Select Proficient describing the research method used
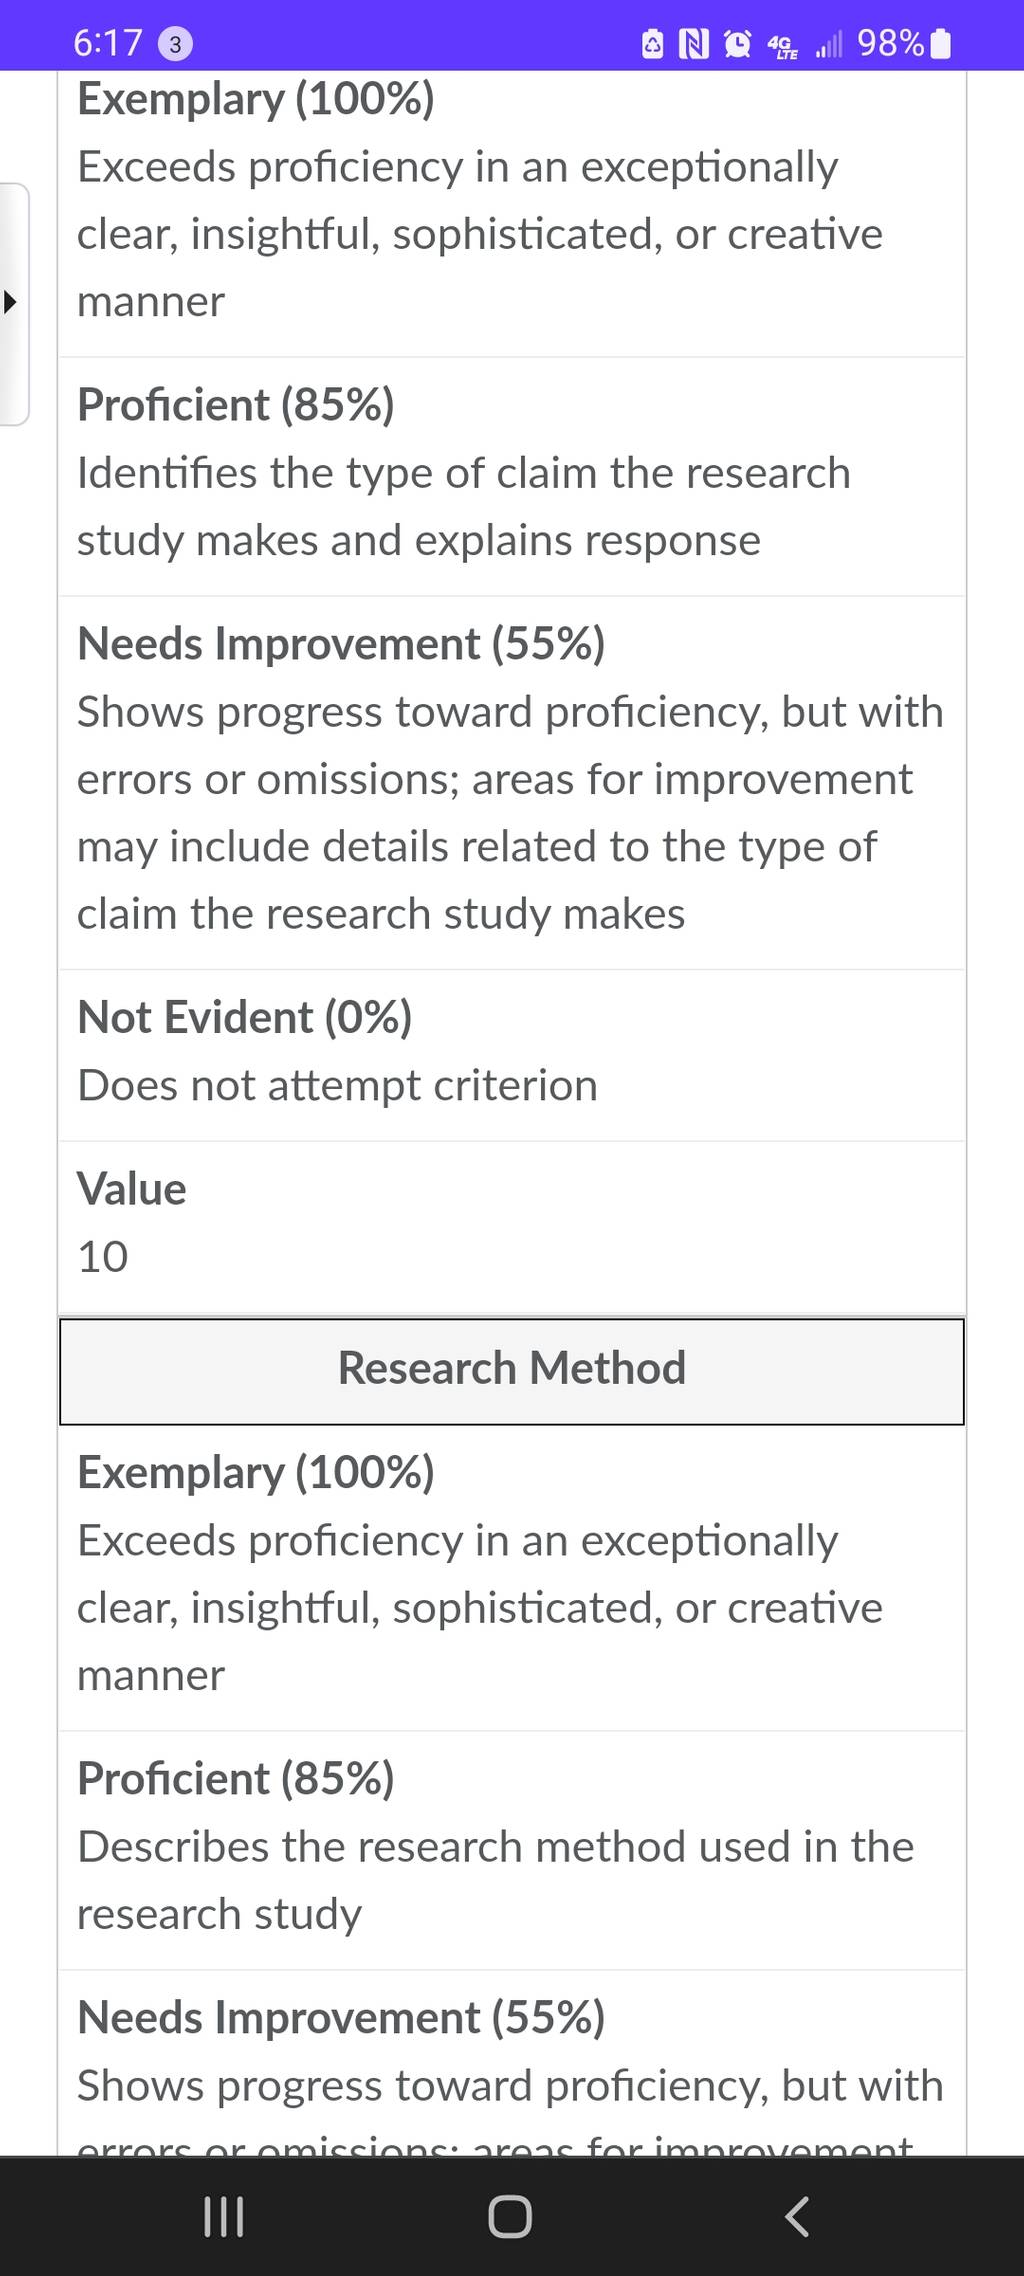 (512, 1850)
